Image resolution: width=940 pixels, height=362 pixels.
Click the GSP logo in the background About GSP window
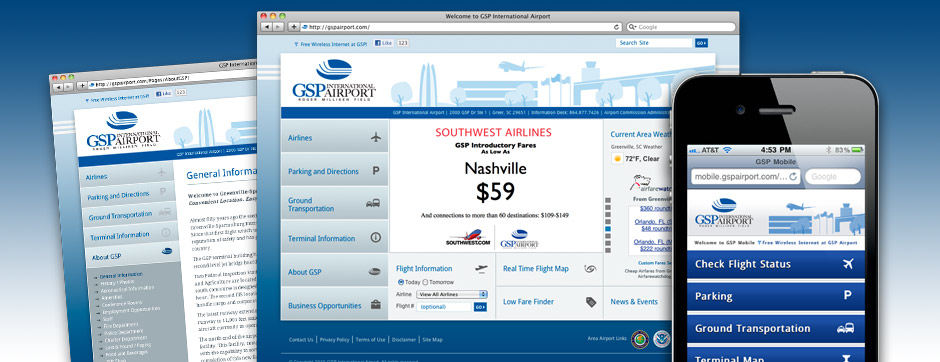pyautogui.click(x=123, y=131)
